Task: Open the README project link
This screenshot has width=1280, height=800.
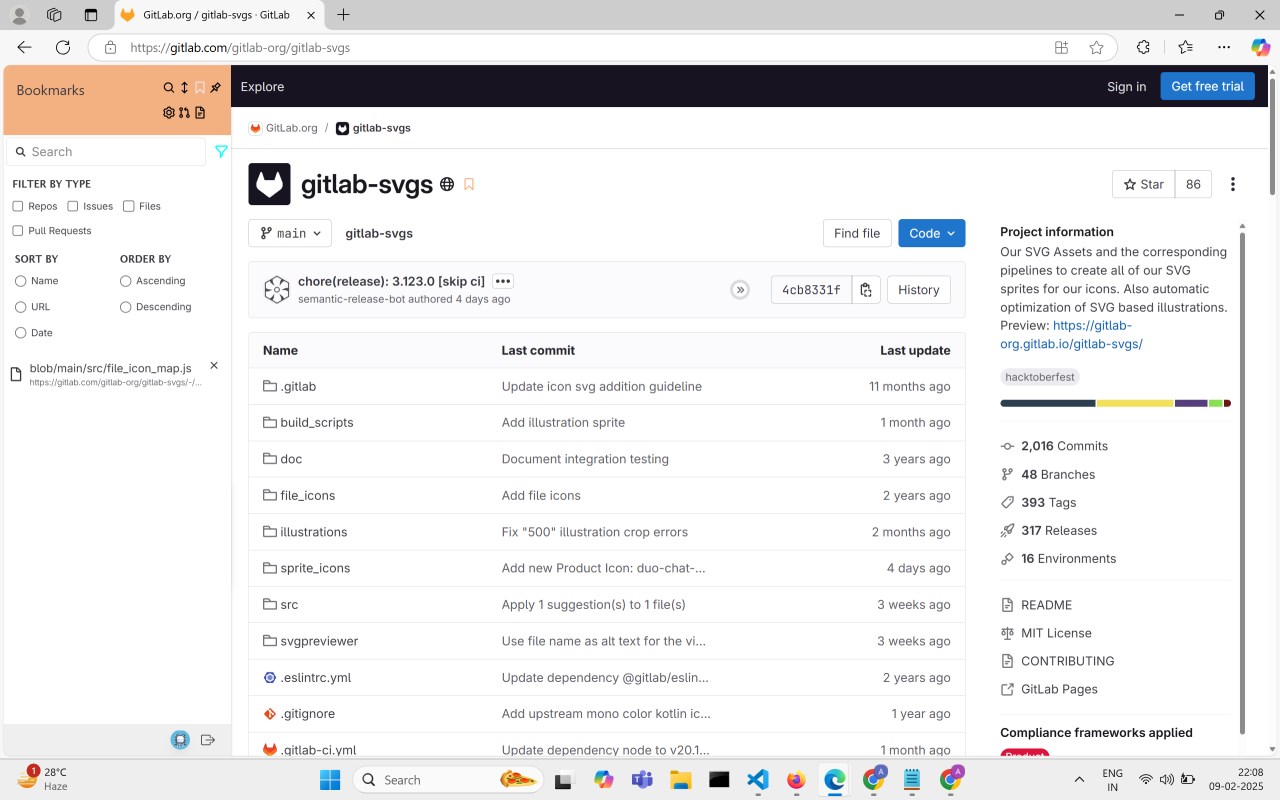Action: 1046,605
